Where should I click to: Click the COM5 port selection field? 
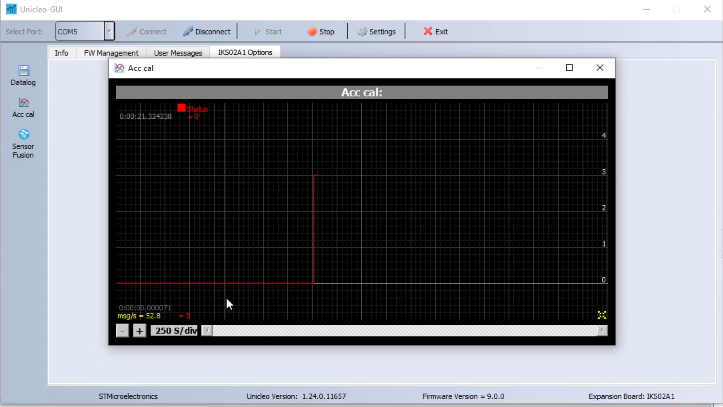(80, 31)
